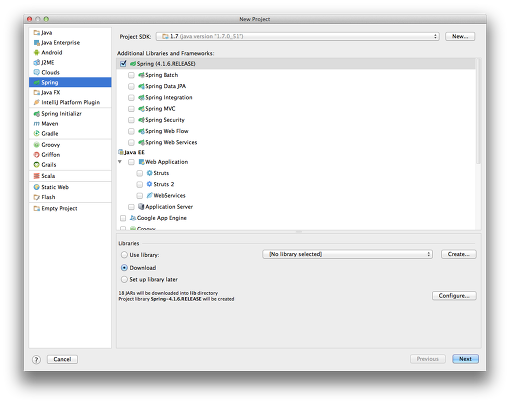Select the Empty Project label
The height and width of the screenshot is (404, 510).
[59, 209]
